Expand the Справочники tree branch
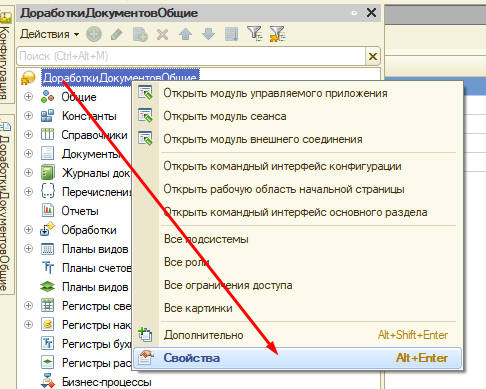 29,135
